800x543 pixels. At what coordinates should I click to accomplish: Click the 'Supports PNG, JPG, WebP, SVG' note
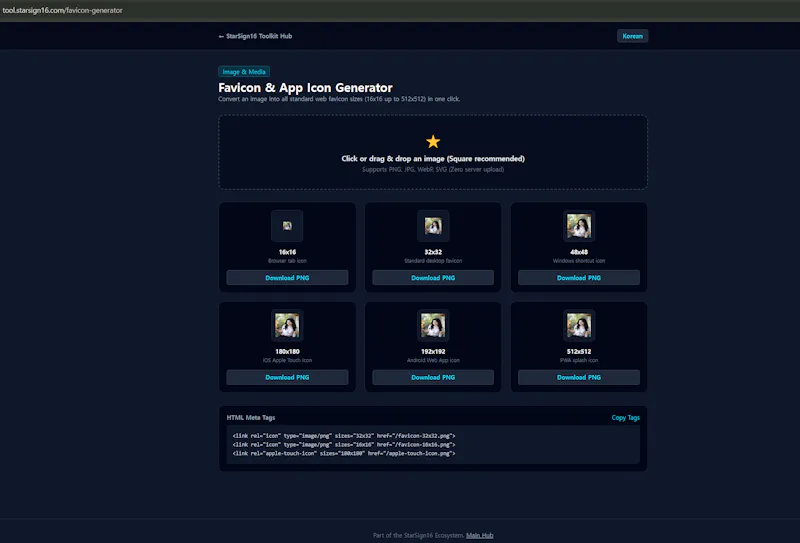(x=433, y=169)
